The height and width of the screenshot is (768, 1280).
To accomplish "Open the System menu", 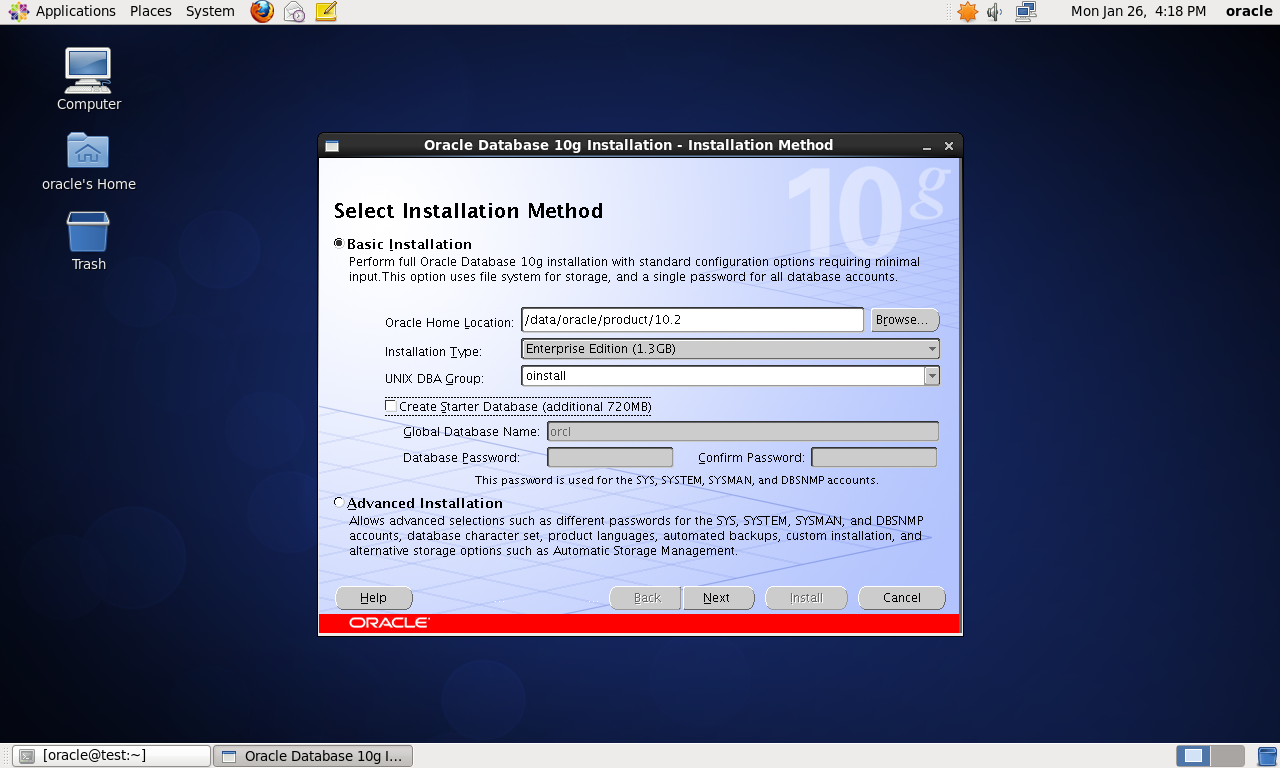I will pos(210,11).
